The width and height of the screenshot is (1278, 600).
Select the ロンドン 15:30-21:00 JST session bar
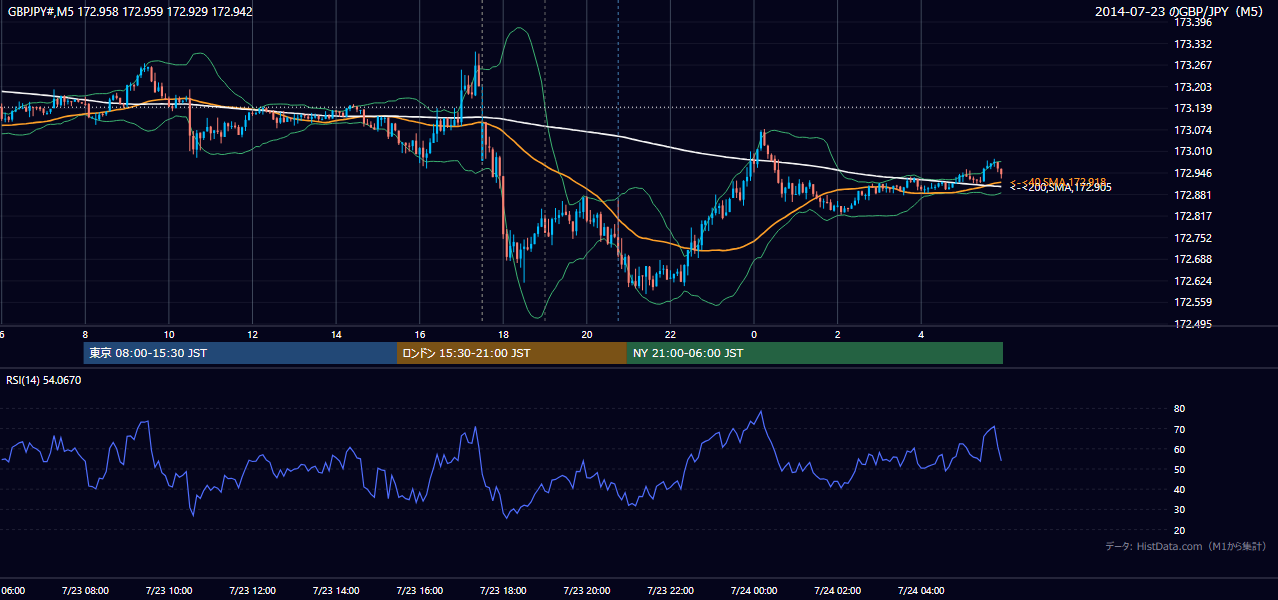(512, 353)
